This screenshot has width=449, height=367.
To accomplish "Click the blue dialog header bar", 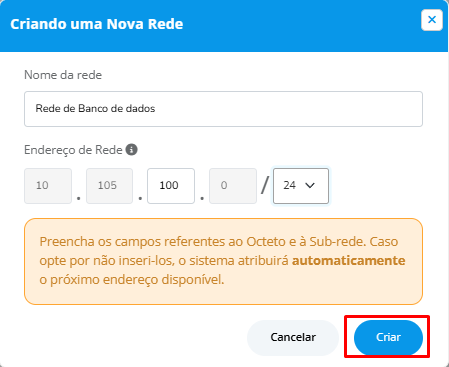I will click(223, 26).
